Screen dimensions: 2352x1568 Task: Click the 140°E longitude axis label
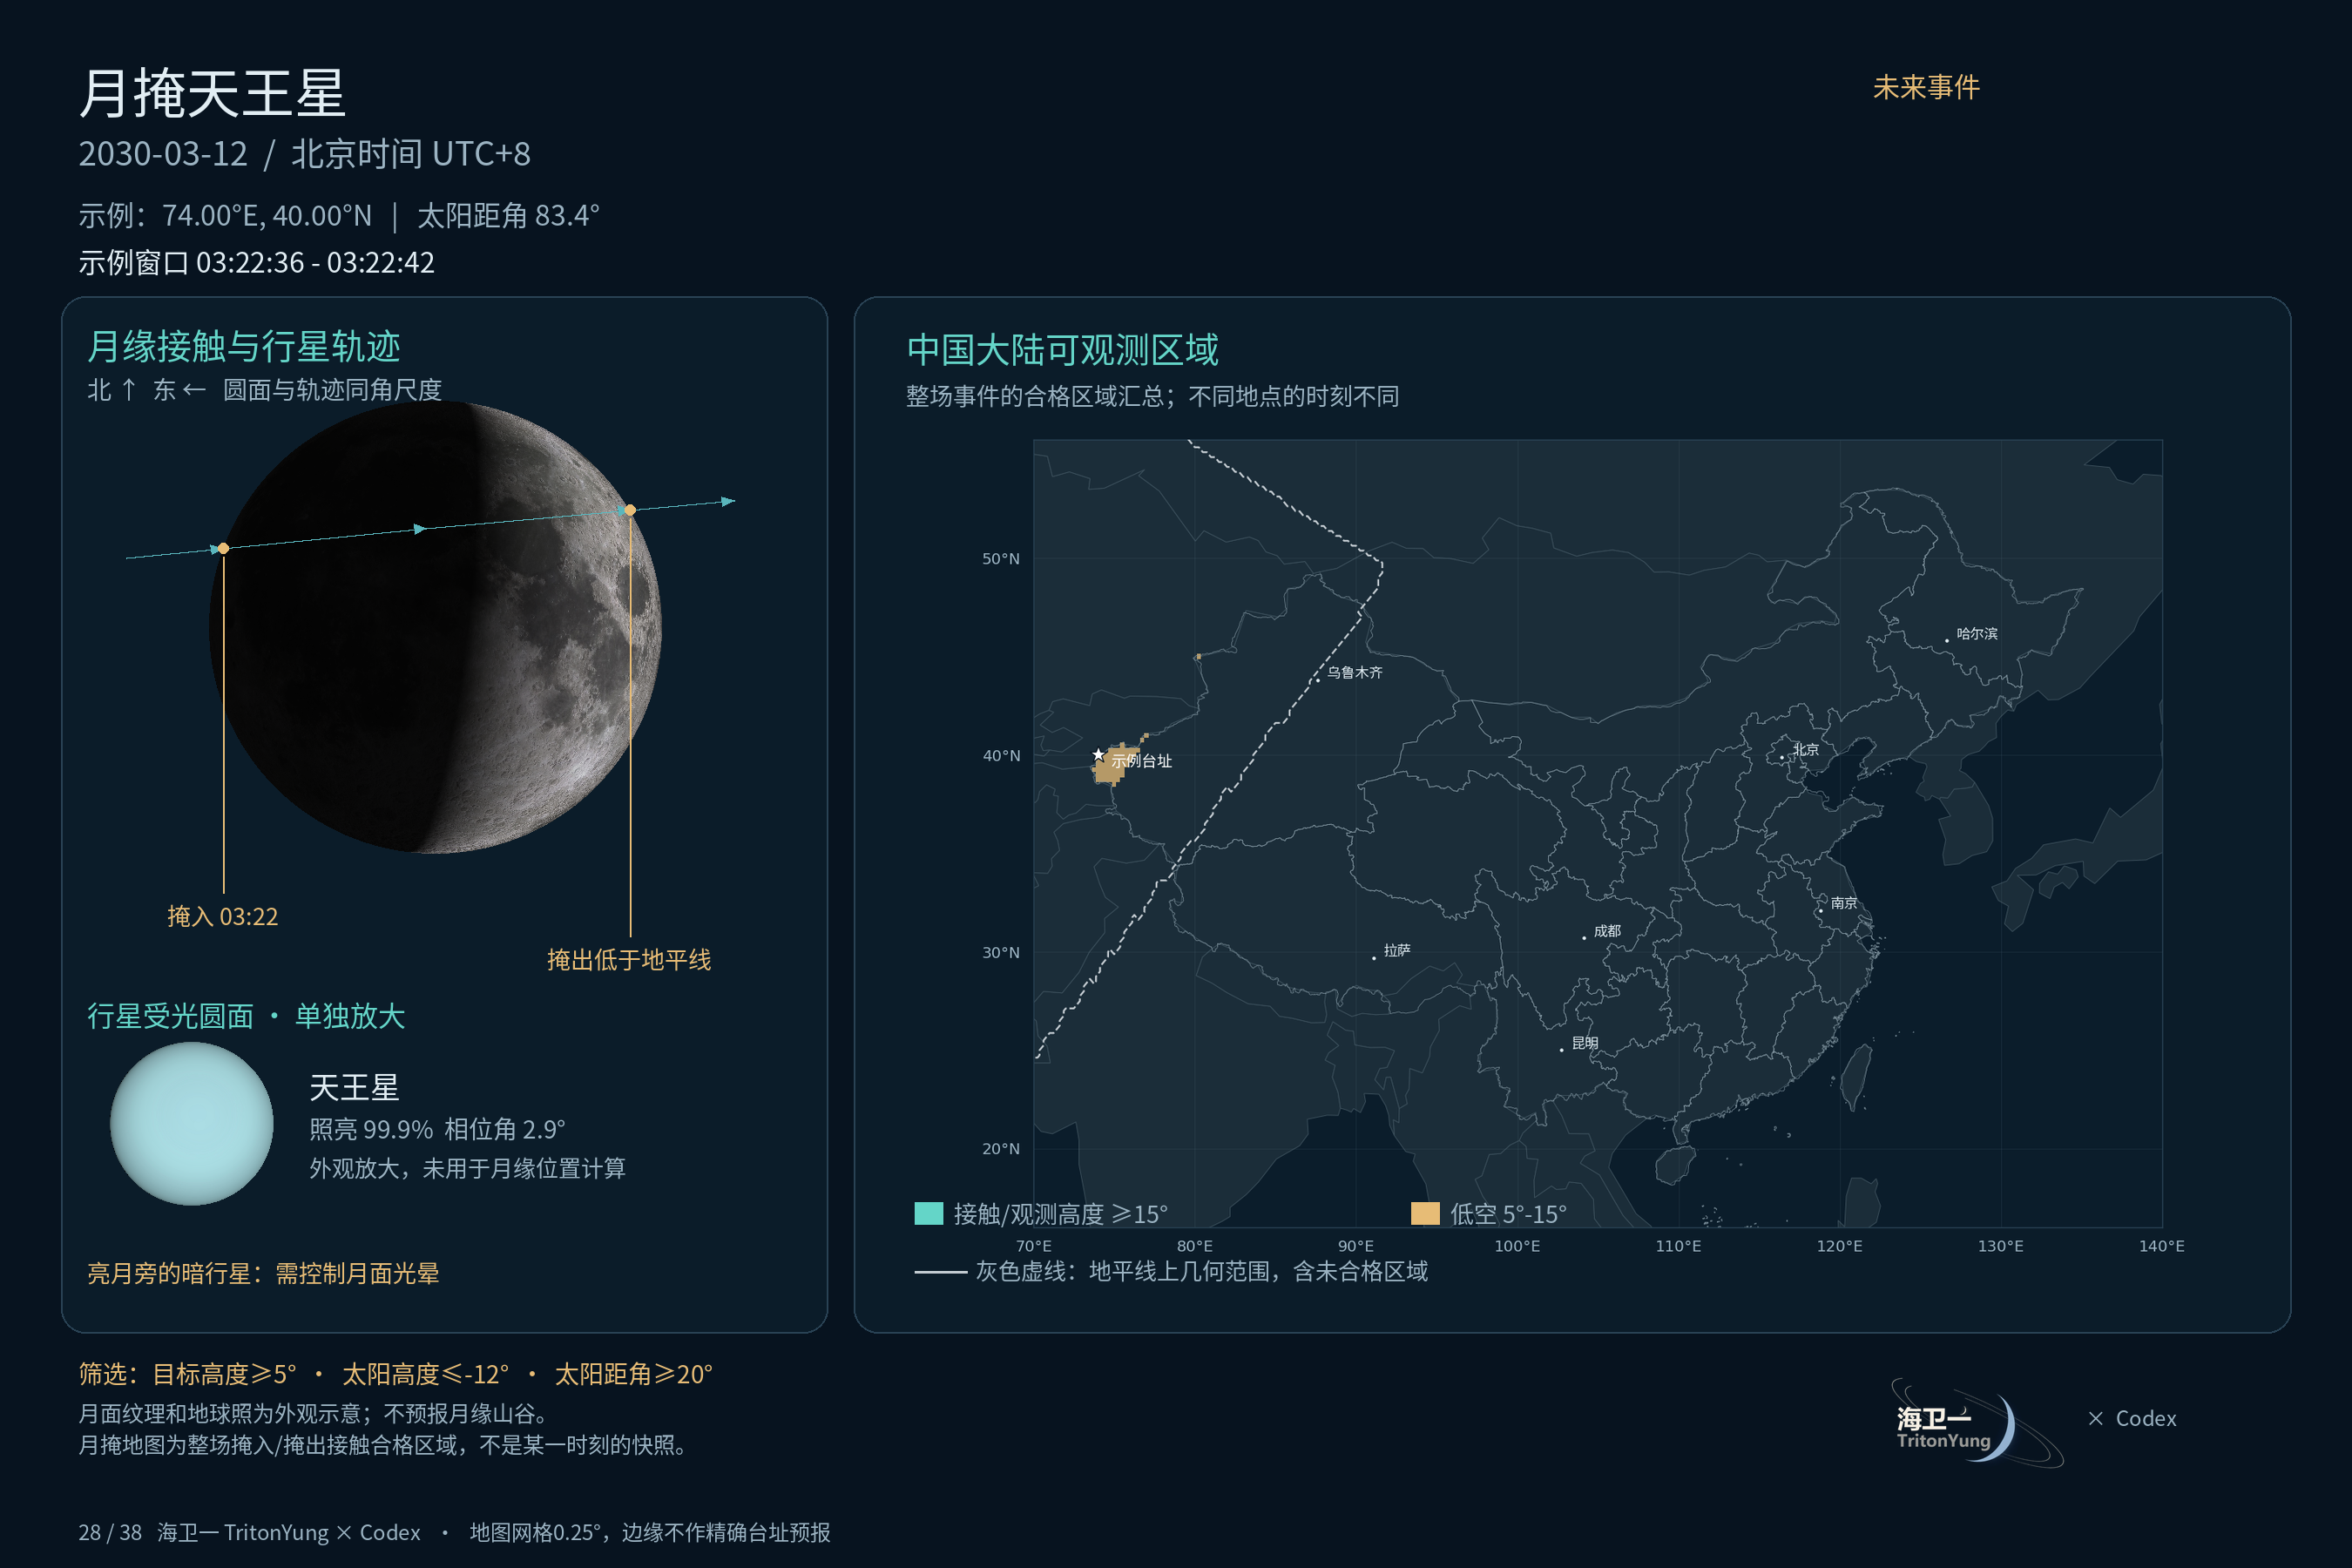click(2162, 1246)
